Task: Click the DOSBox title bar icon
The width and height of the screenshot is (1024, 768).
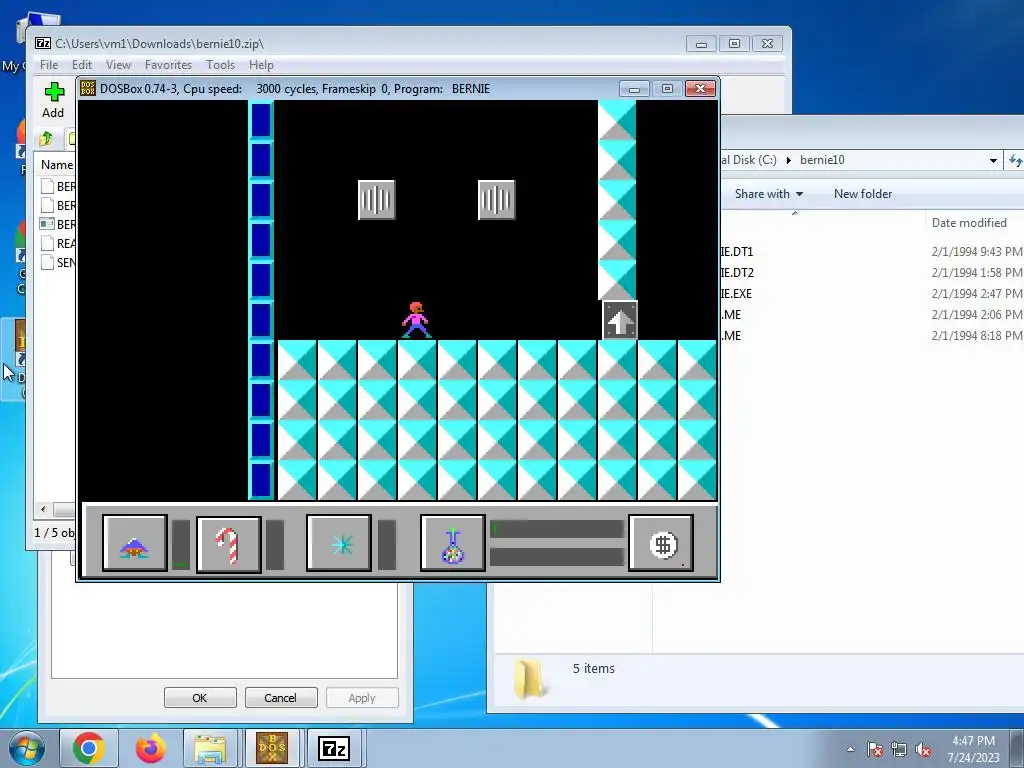Action: pos(88,89)
